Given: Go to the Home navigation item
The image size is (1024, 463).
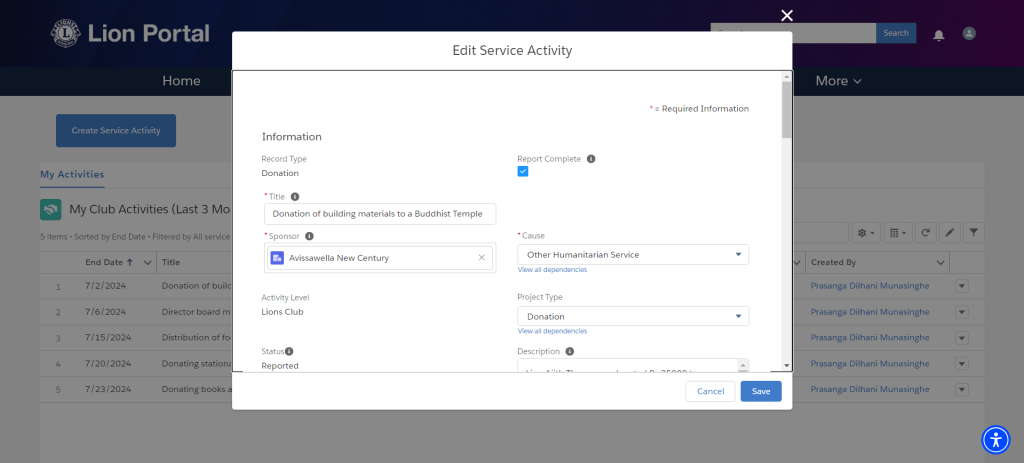Looking at the screenshot, I should (x=181, y=81).
